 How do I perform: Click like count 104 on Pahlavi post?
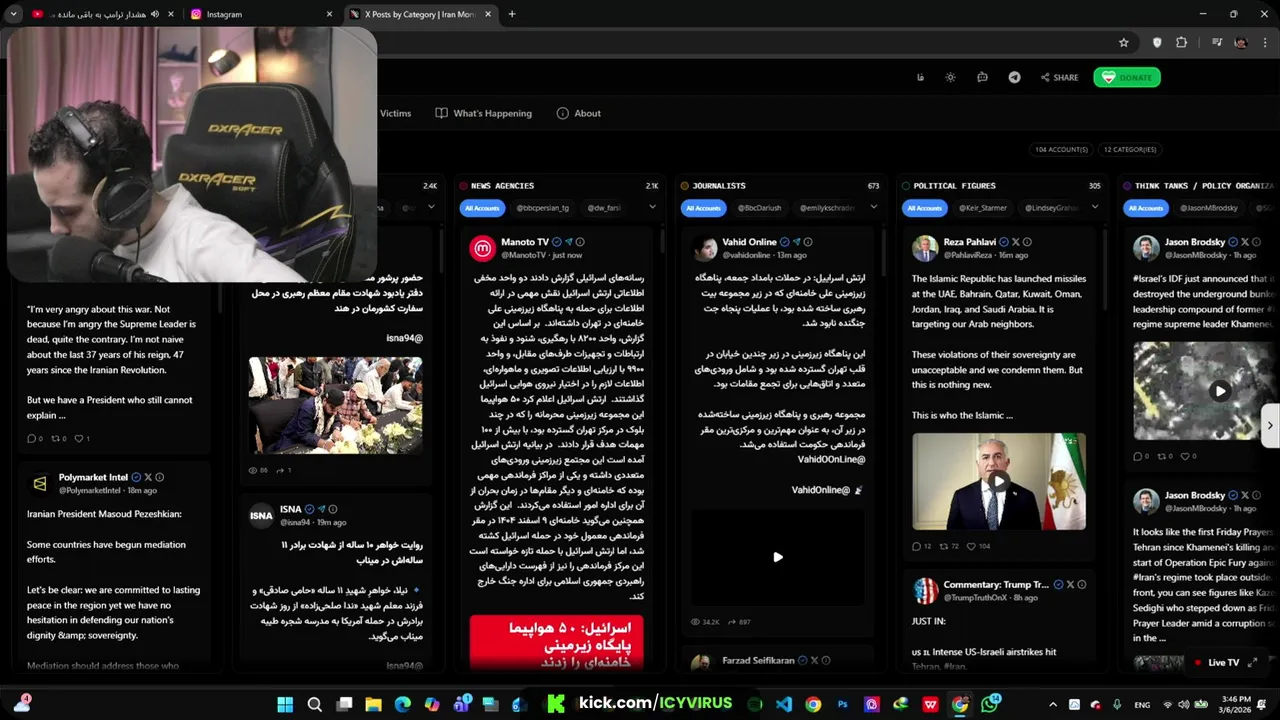[x=978, y=546]
